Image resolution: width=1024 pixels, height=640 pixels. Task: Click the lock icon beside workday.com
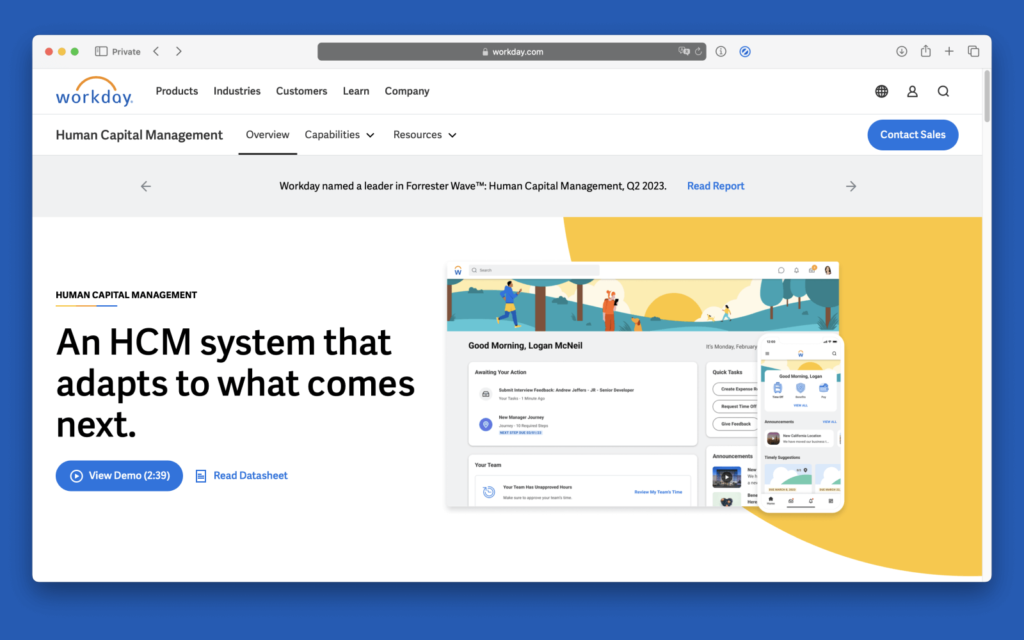pyautogui.click(x=485, y=52)
